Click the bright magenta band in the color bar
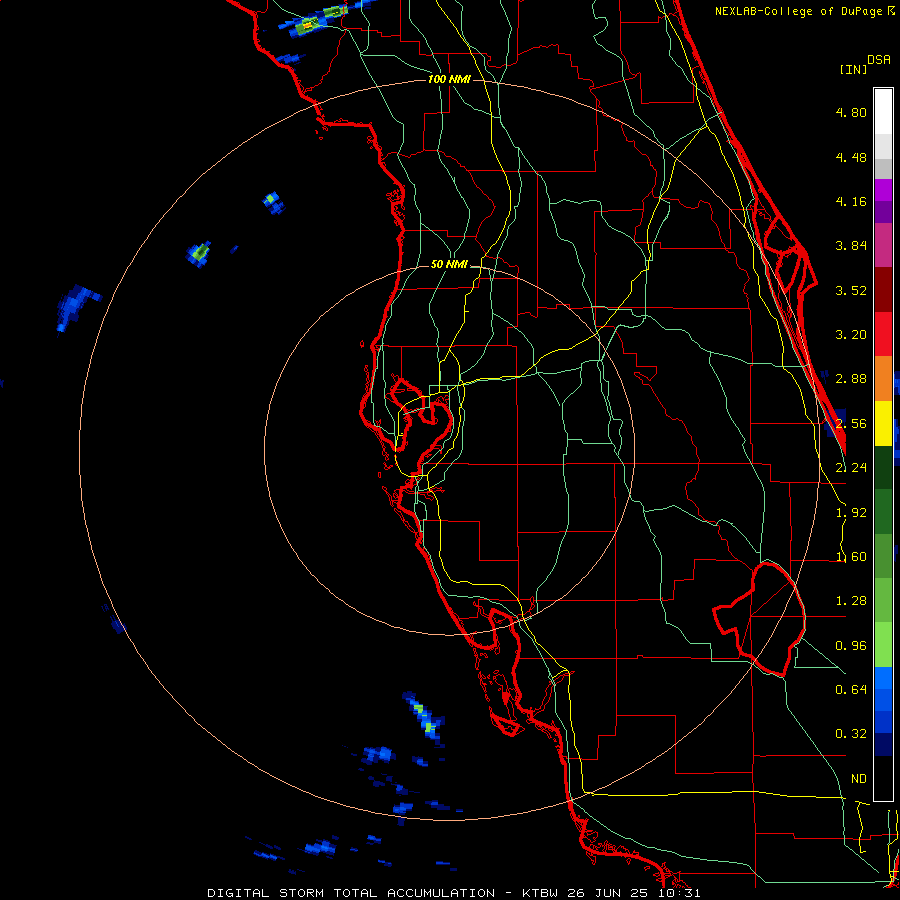 pos(883,190)
